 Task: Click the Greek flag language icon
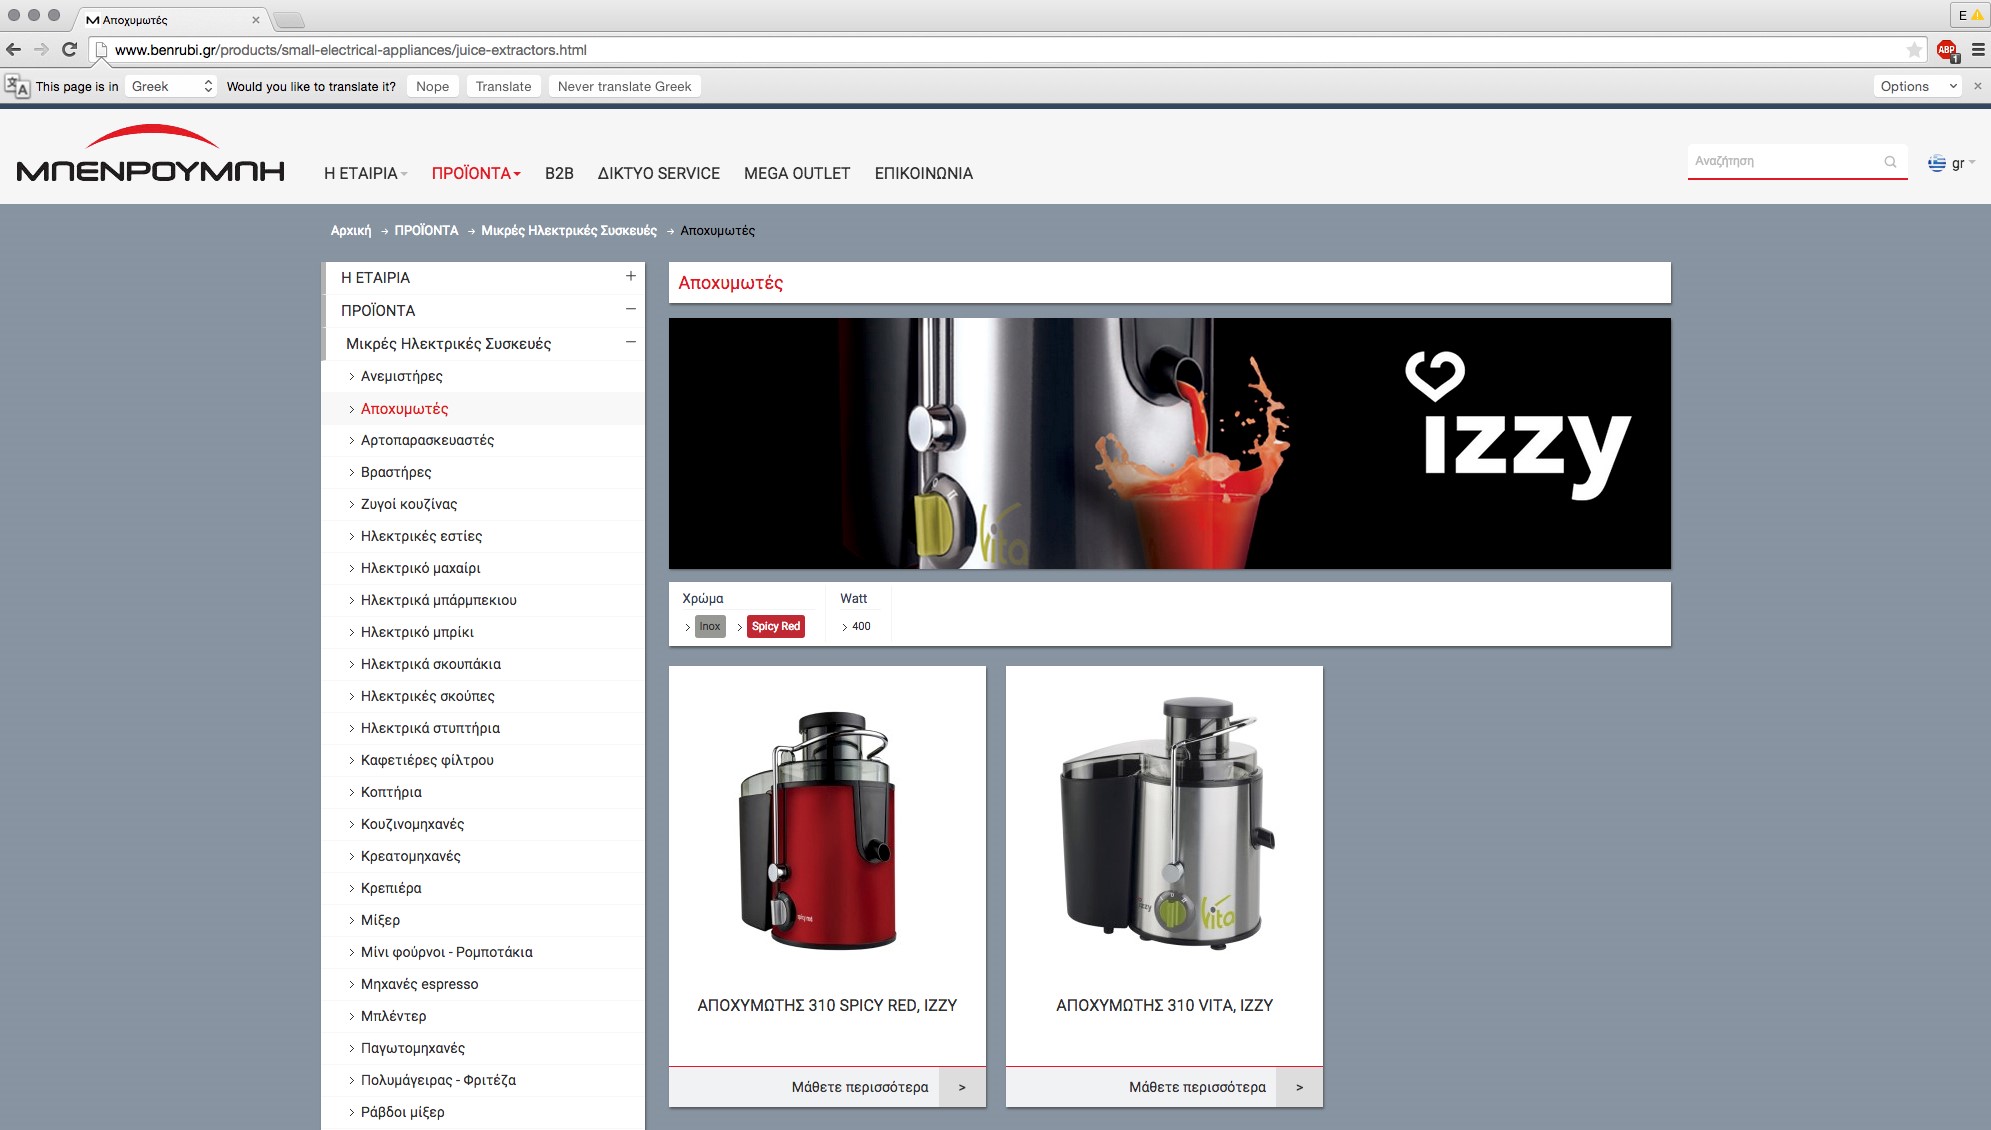[x=1937, y=163]
